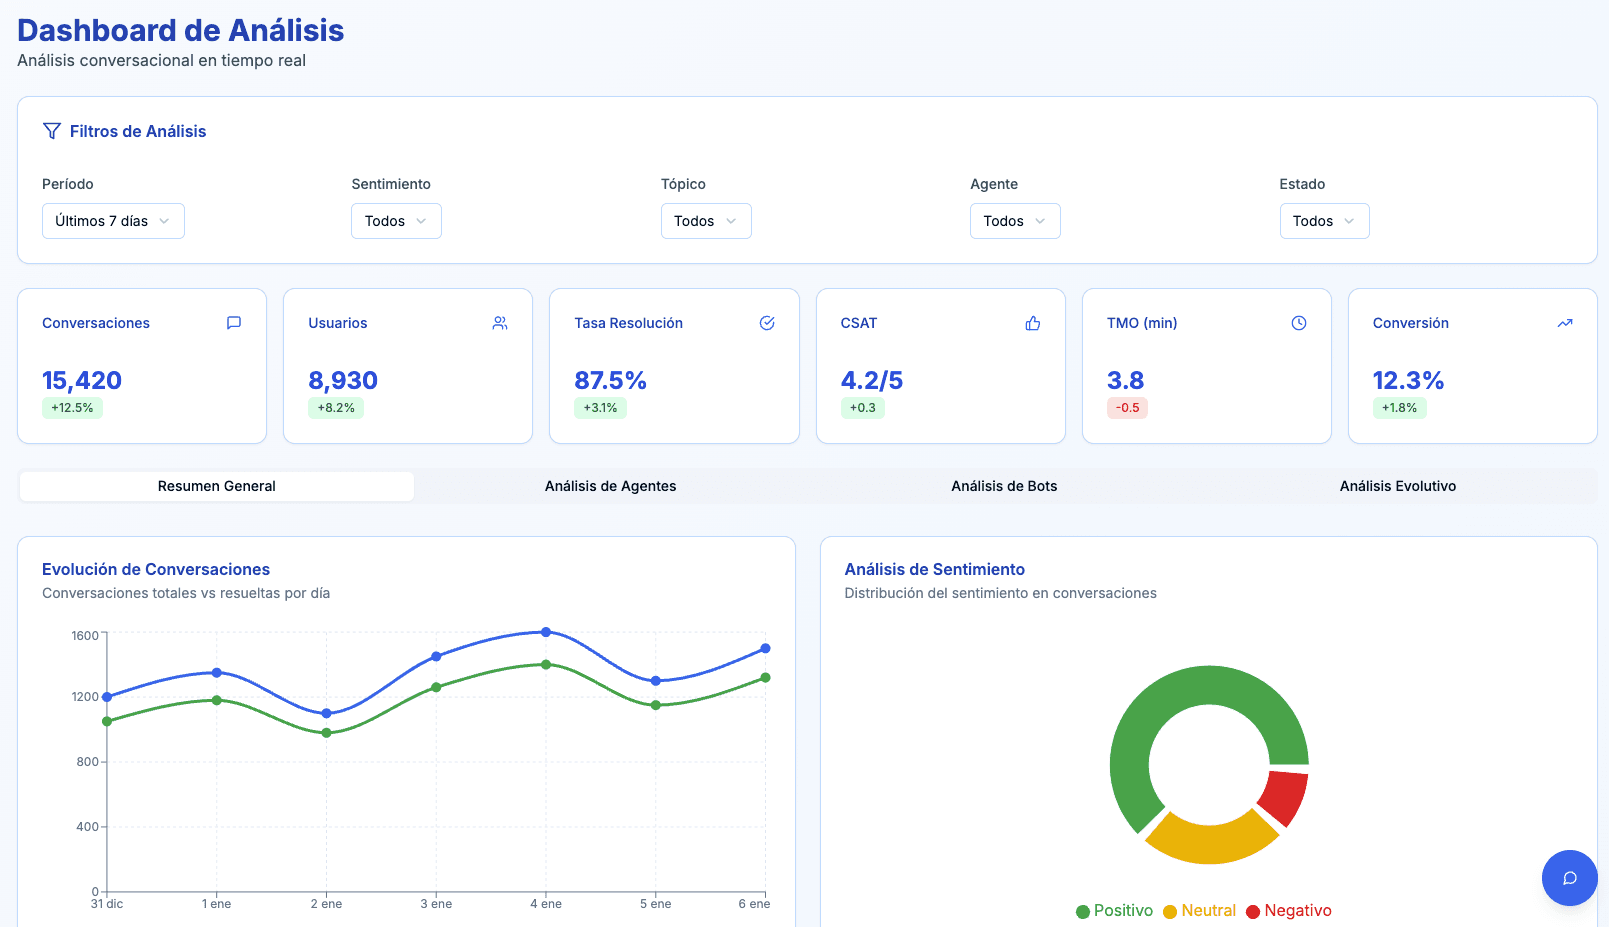
Task: Click the red Negativo legend dot
Action: tap(1253, 911)
